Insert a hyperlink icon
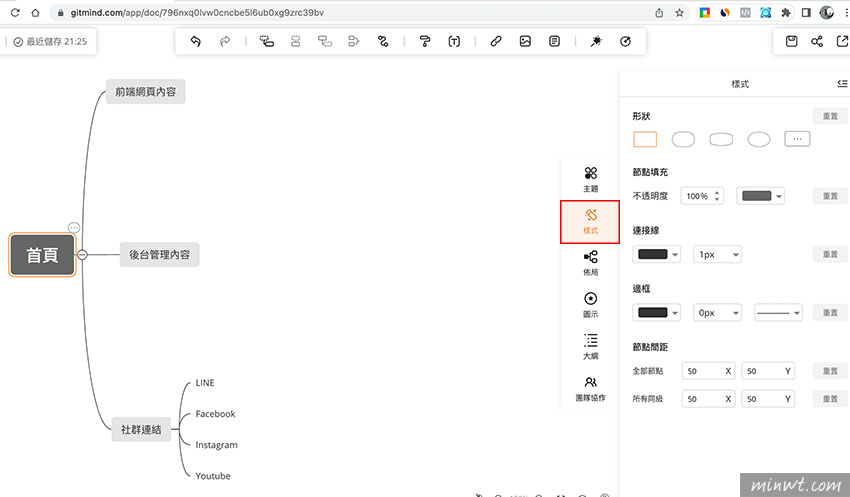This screenshot has width=850, height=497. click(496, 41)
